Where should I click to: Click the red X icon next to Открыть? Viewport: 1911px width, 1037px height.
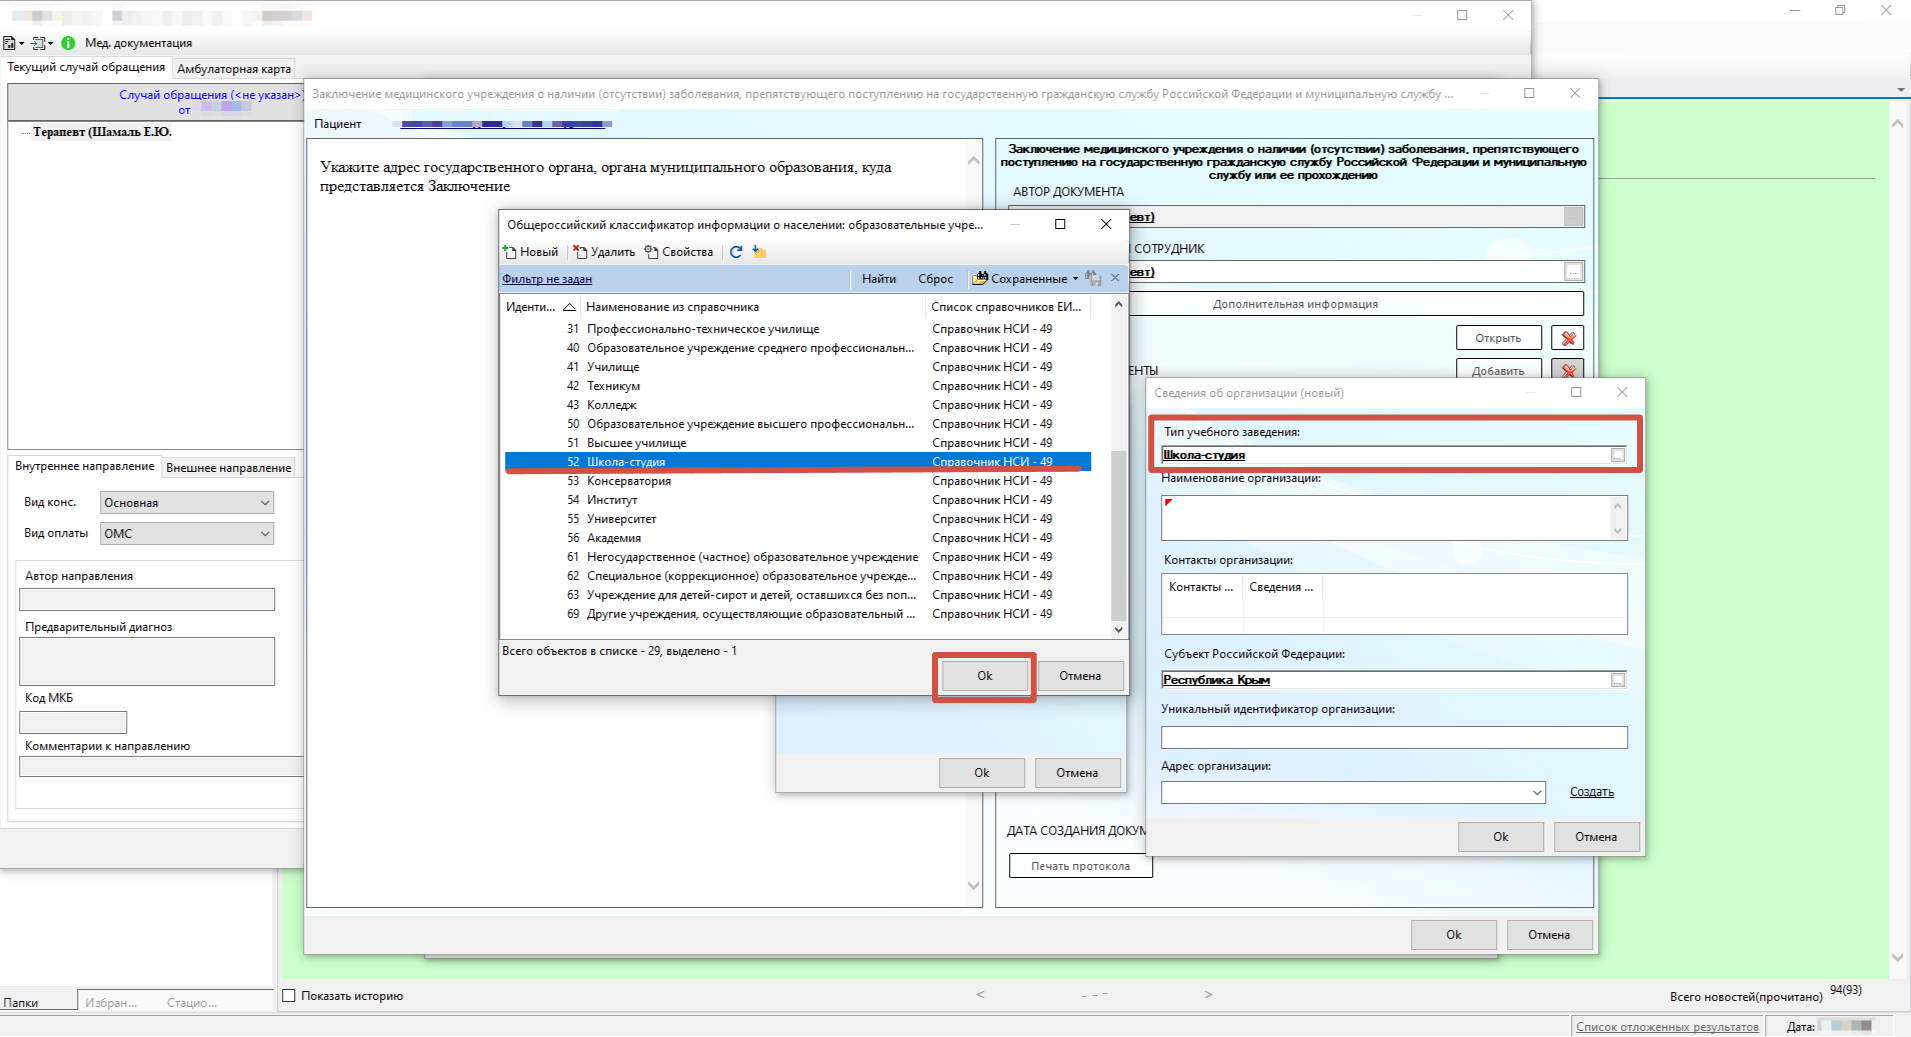[x=1567, y=338]
